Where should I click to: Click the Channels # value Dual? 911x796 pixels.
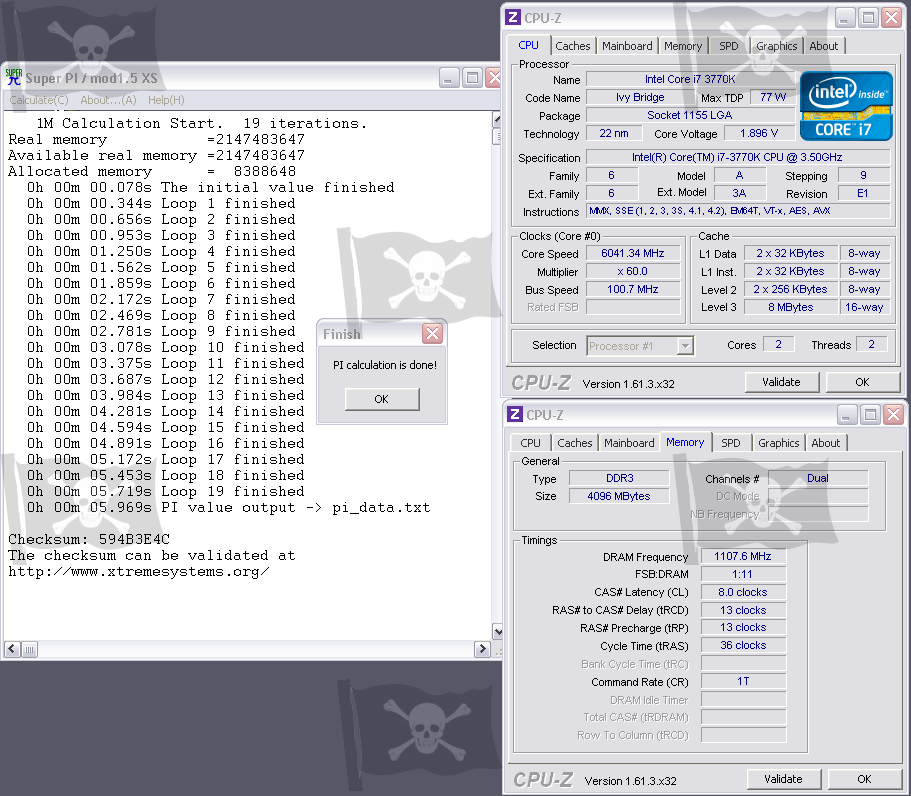pos(818,478)
